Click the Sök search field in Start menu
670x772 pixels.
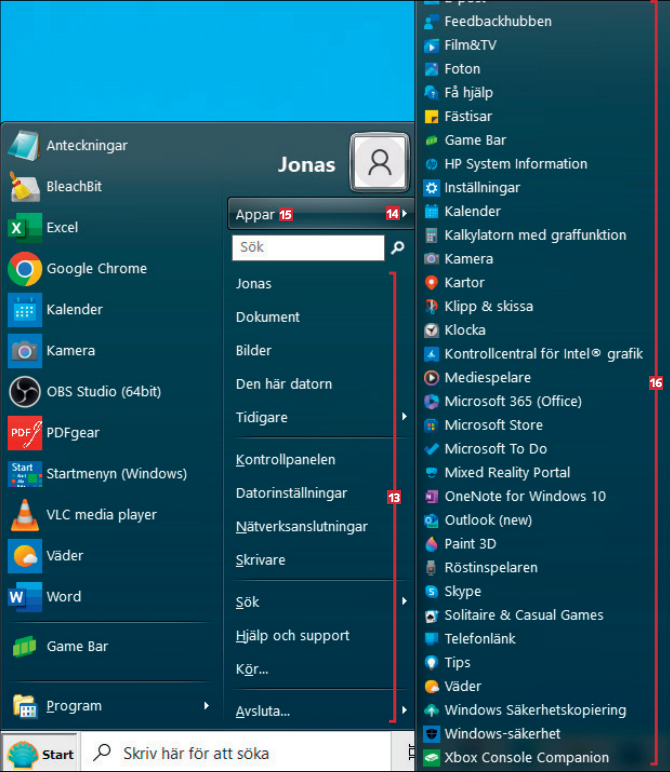point(308,247)
